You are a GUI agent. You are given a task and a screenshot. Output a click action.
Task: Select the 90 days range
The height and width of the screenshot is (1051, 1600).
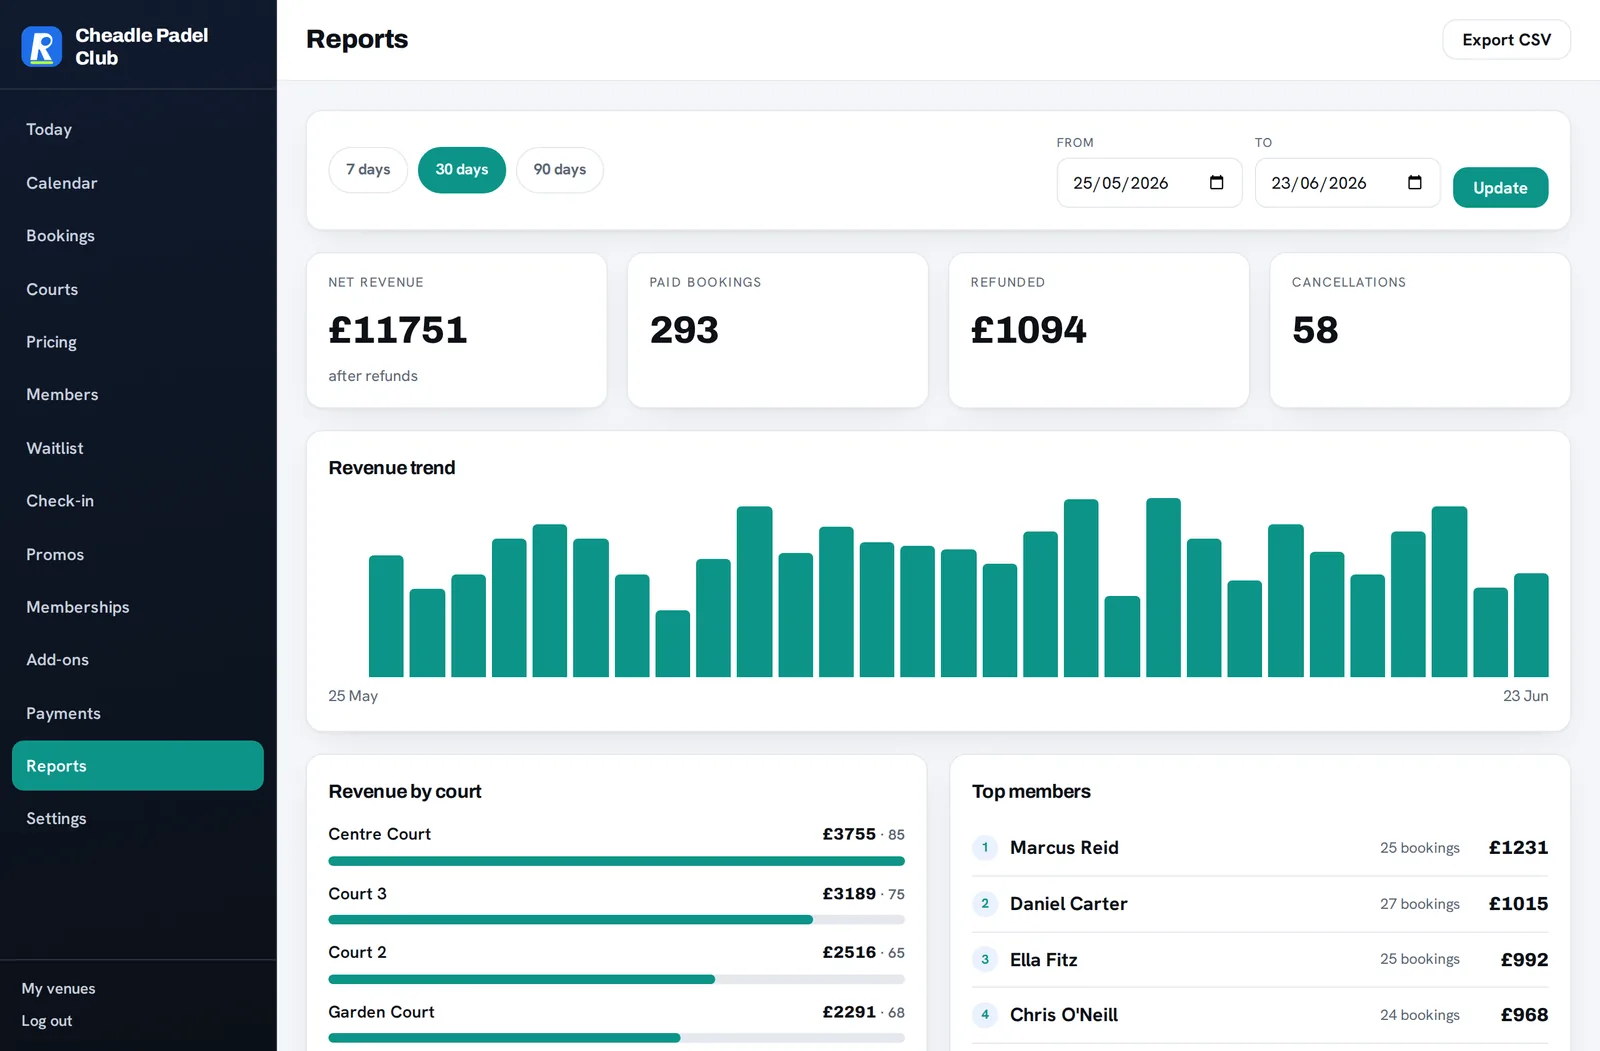coord(560,170)
